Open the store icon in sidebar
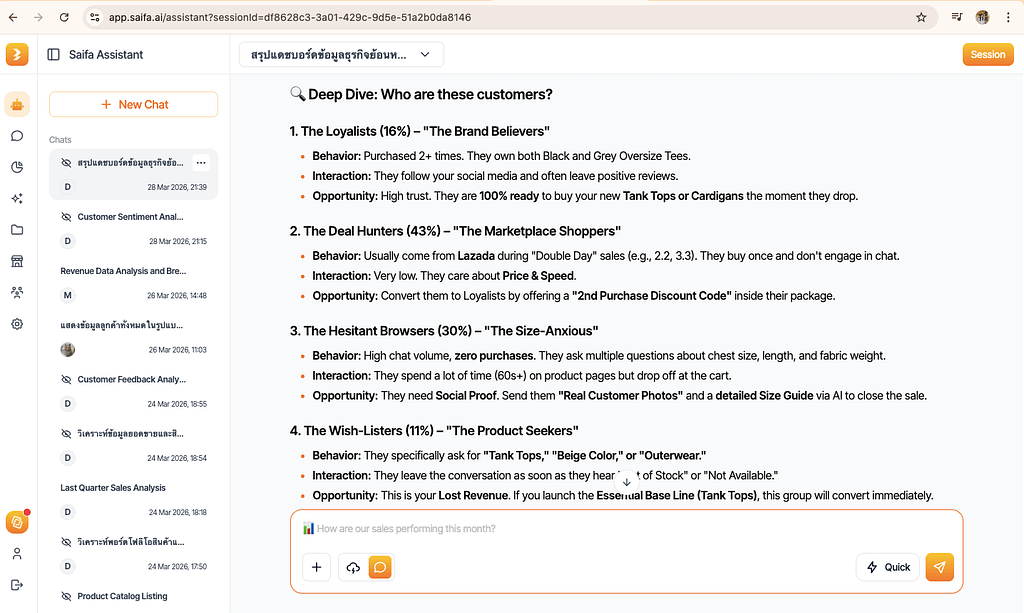The width and height of the screenshot is (1024, 613). click(x=17, y=261)
